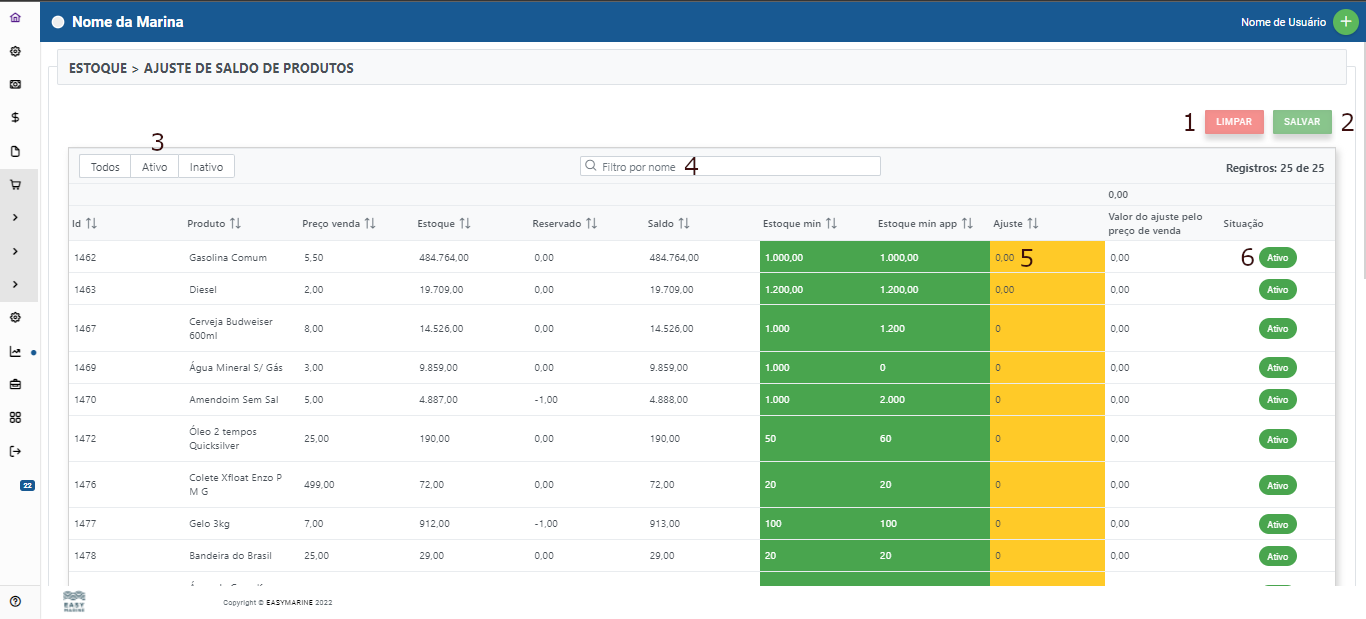The image size is (1366, 619).
Task: Click the document file icon in sidebar
Action: click(15, 152)
